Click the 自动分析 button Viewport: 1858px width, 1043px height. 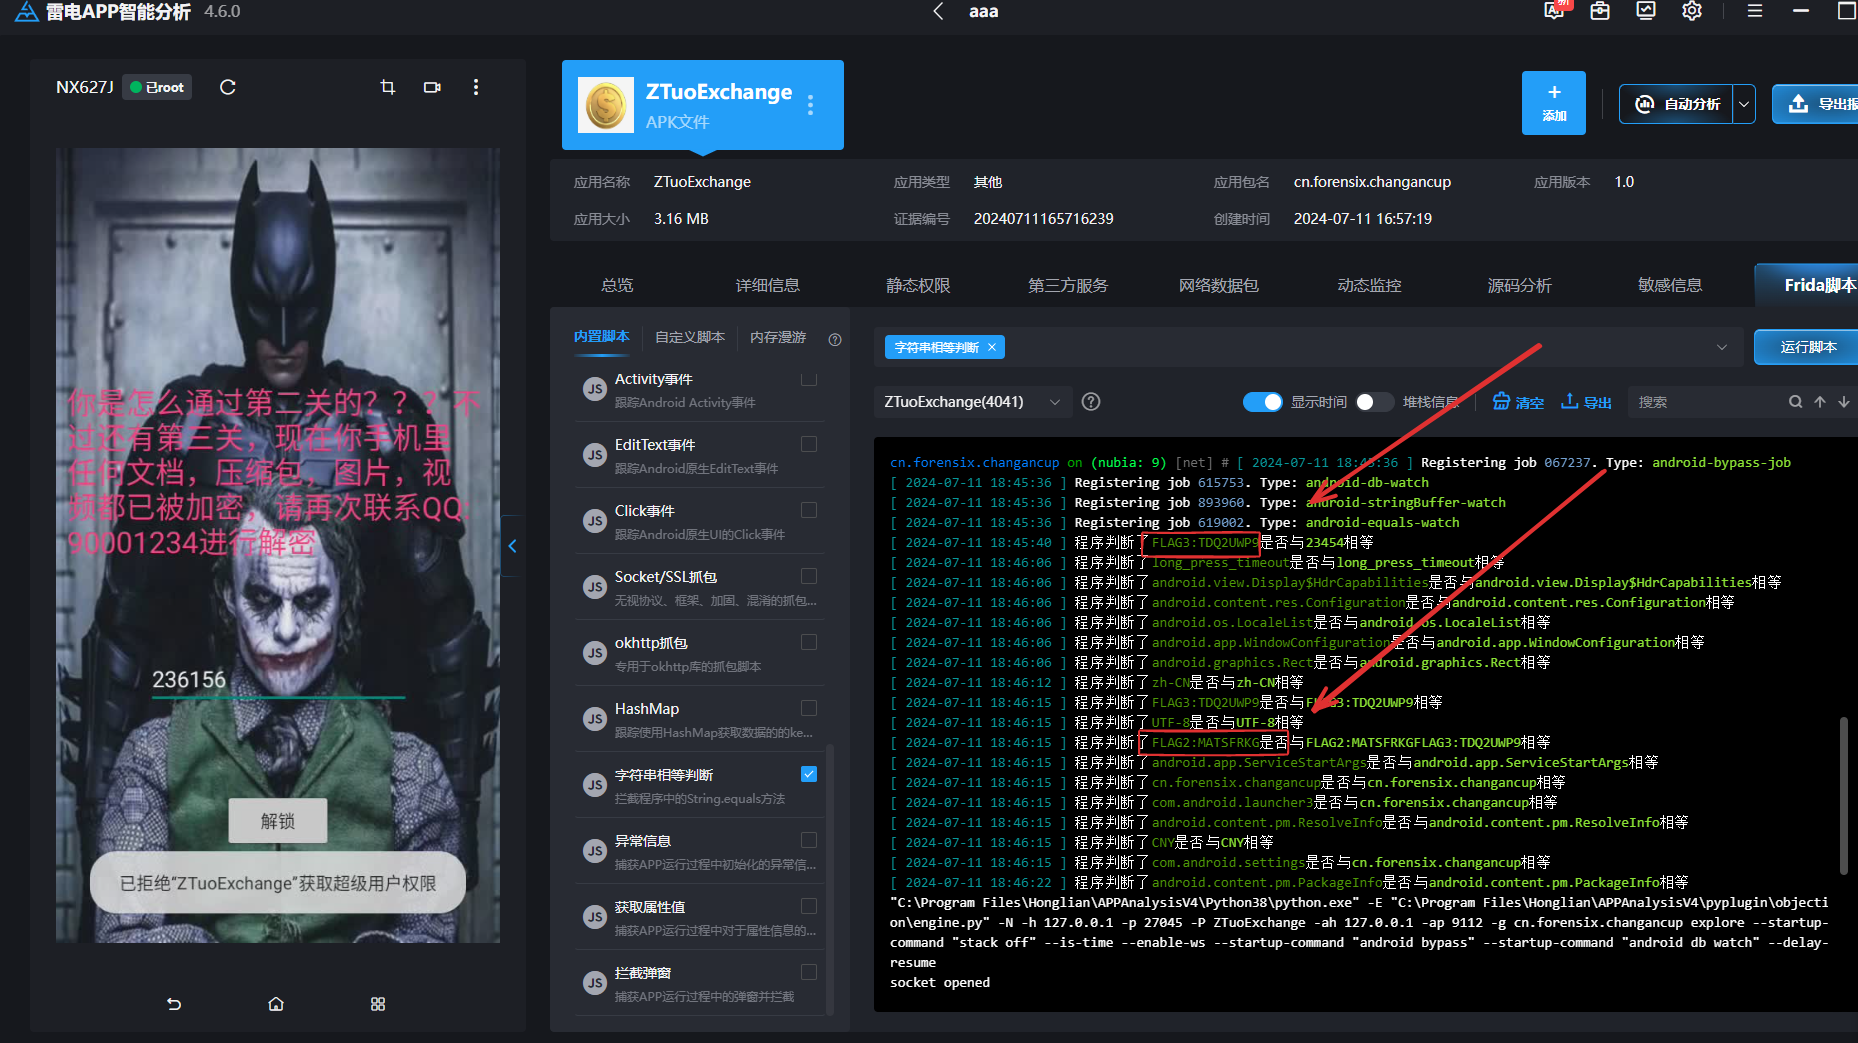coord(1678,104)
